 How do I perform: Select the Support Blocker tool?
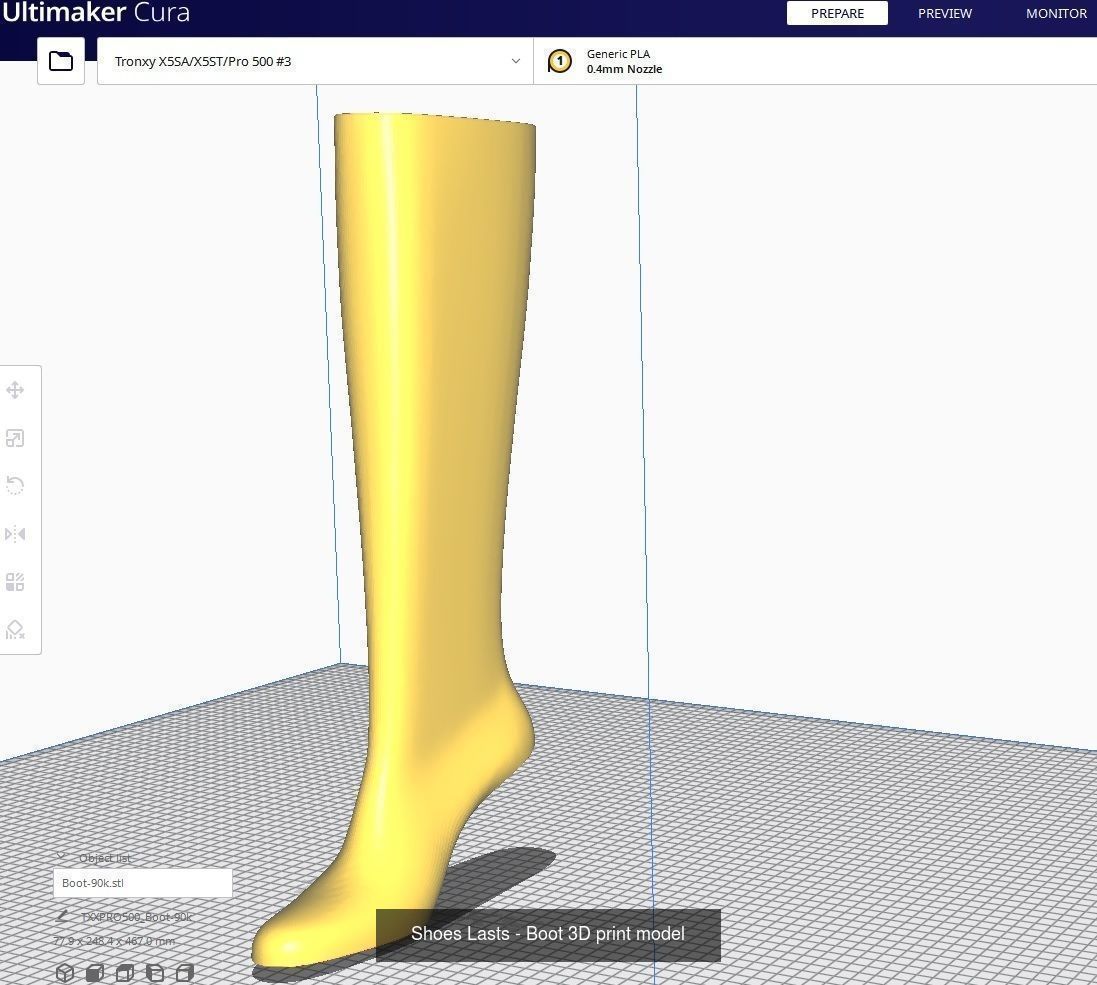pyautogui.click(x=15, y=630)
